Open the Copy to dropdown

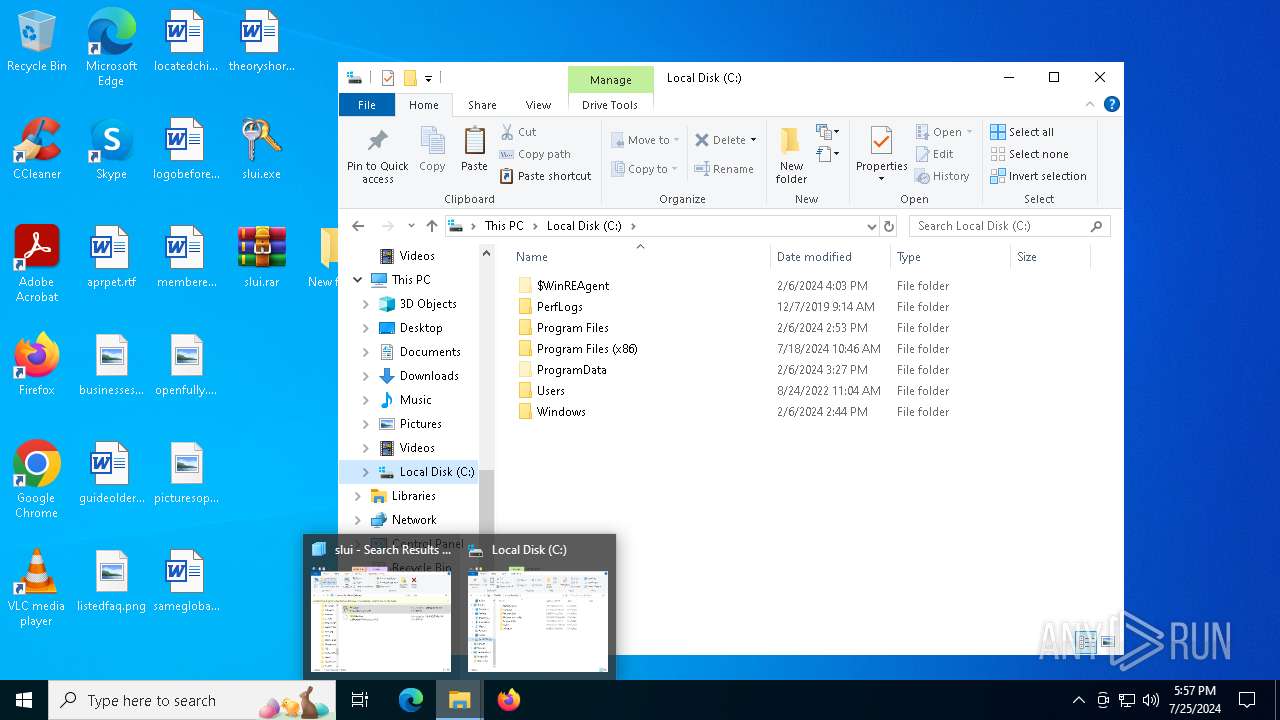tap(645, 169)
